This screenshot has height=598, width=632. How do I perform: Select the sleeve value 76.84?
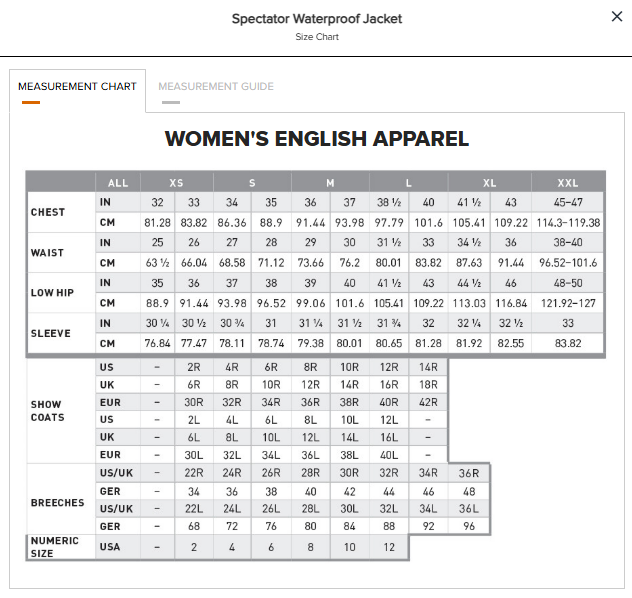point(157,343)
